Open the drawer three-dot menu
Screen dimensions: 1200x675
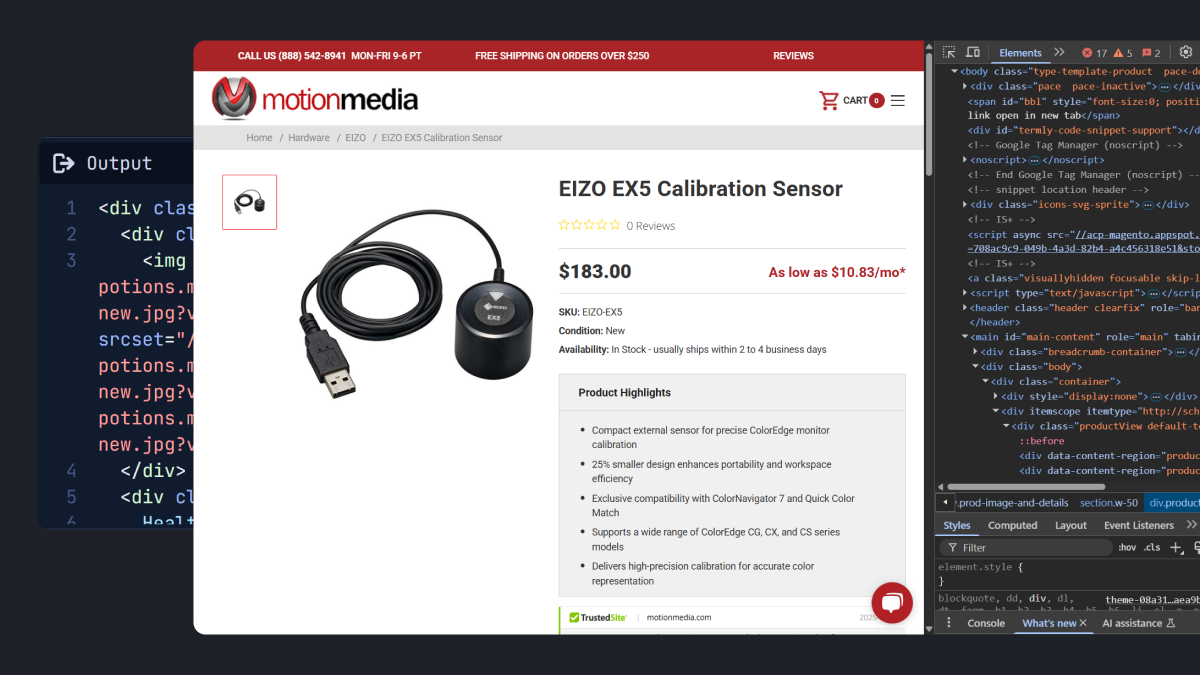949,623
